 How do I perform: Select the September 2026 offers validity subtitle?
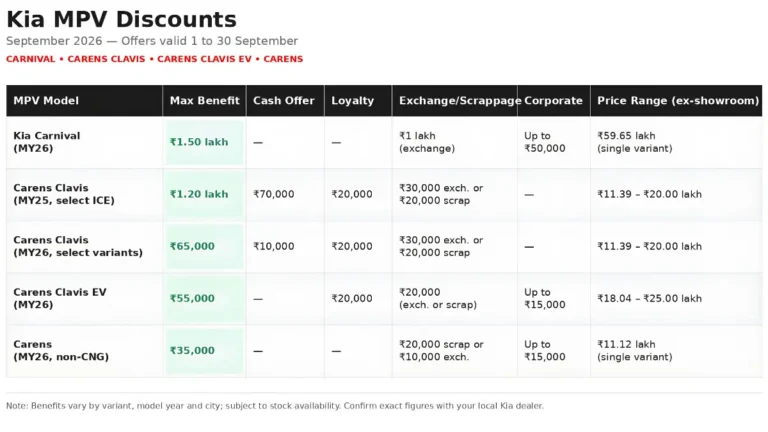click(152, 41)
